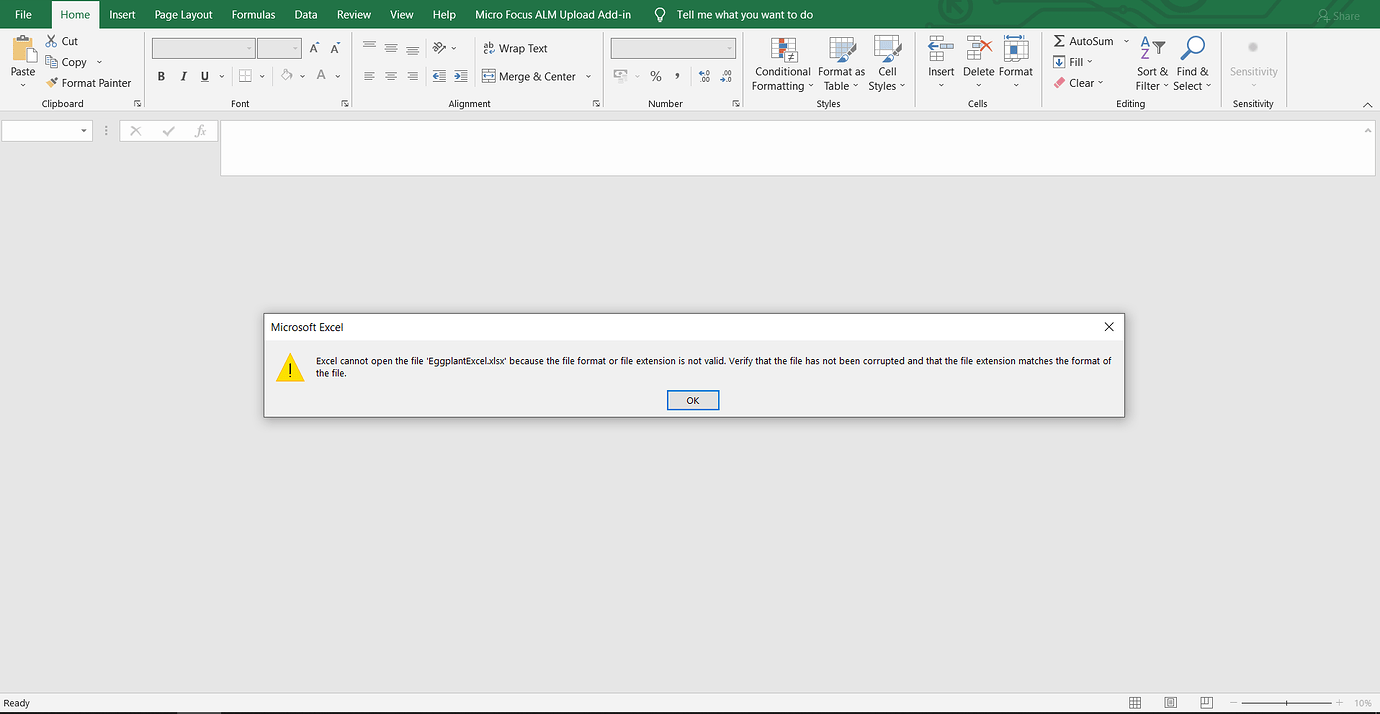Viewport: 1380px width, 714px height.
Task: Apply middle vertical alignment
Action: click(x=391, y=48)
